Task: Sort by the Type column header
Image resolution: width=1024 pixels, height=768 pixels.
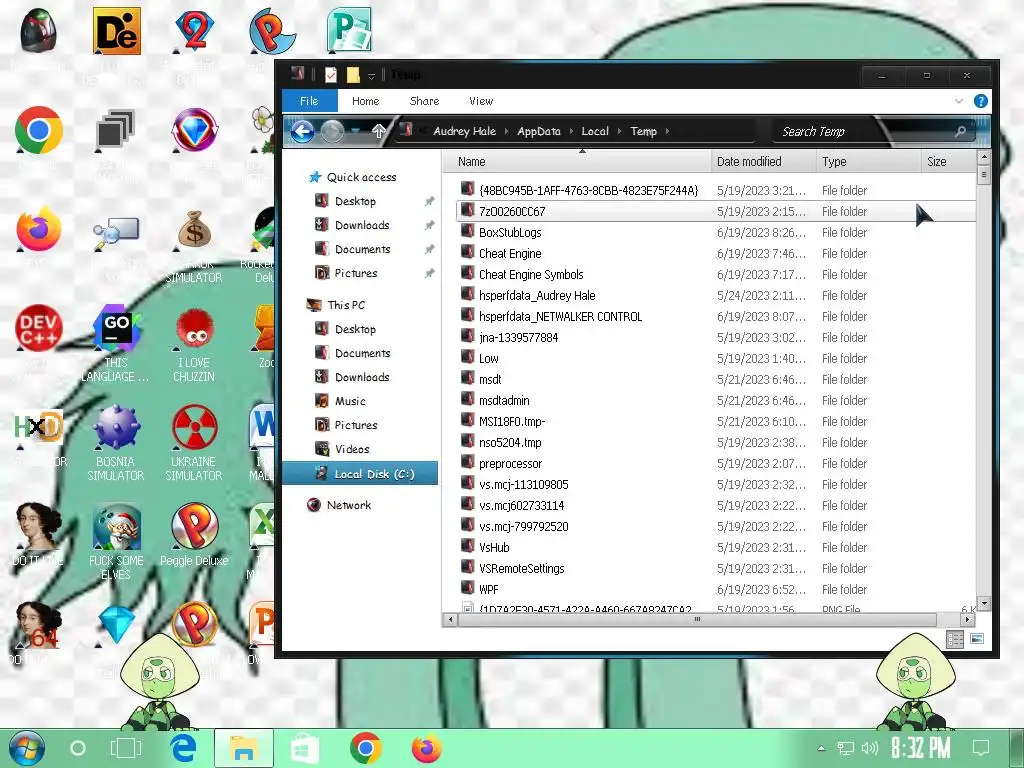Action: pyautogui.click(x=868, y=162)
